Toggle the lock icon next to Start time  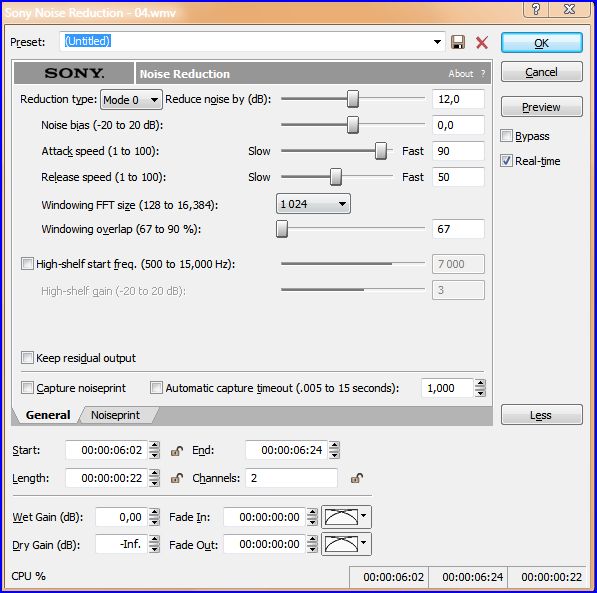(x=177, y=451)
